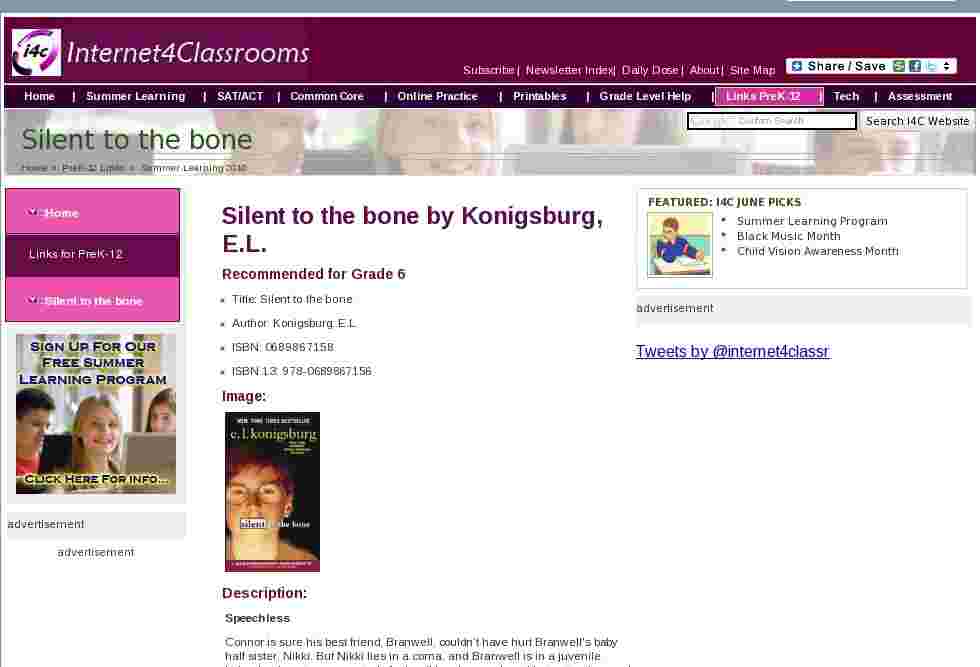Open the Summer Learning menu item

point(136,96)
